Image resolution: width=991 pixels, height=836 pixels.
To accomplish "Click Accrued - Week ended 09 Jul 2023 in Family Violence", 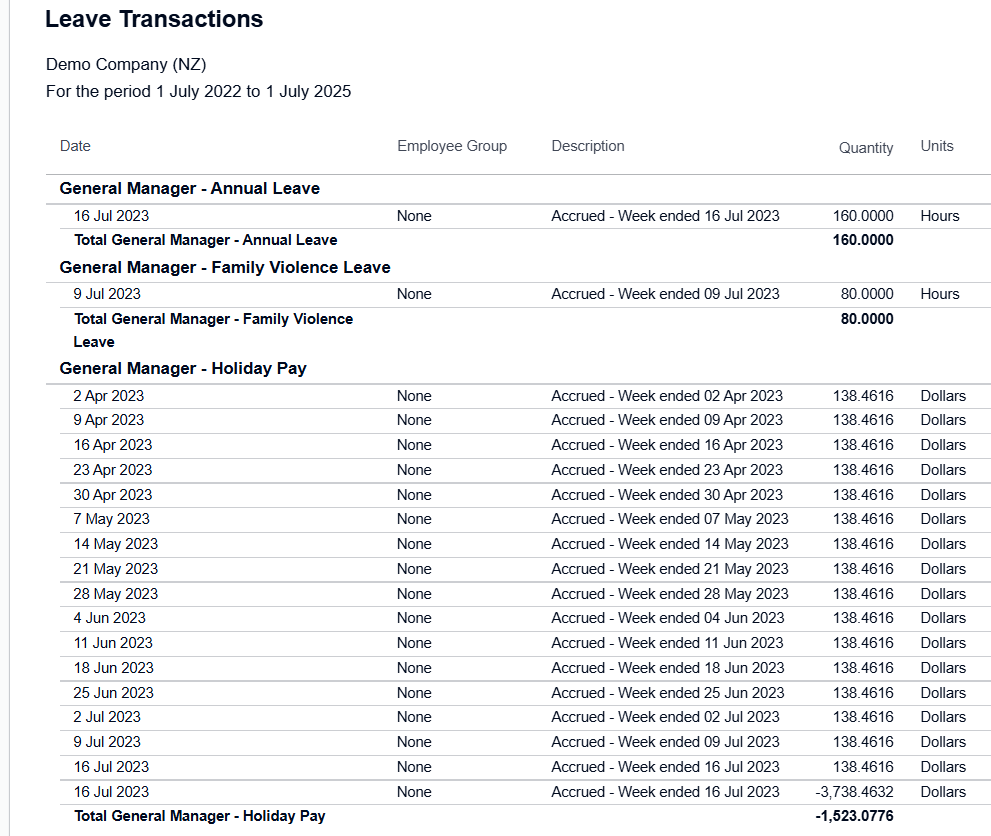I will [x=666, y=294].
